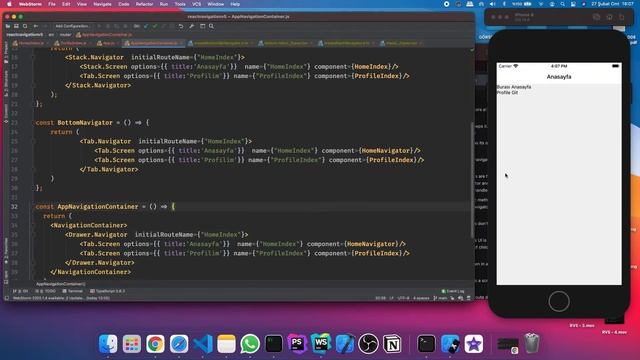Screen dimensions: 640x360
Task: Click the save all icon in toolbar
Action: tap(16, 26)
